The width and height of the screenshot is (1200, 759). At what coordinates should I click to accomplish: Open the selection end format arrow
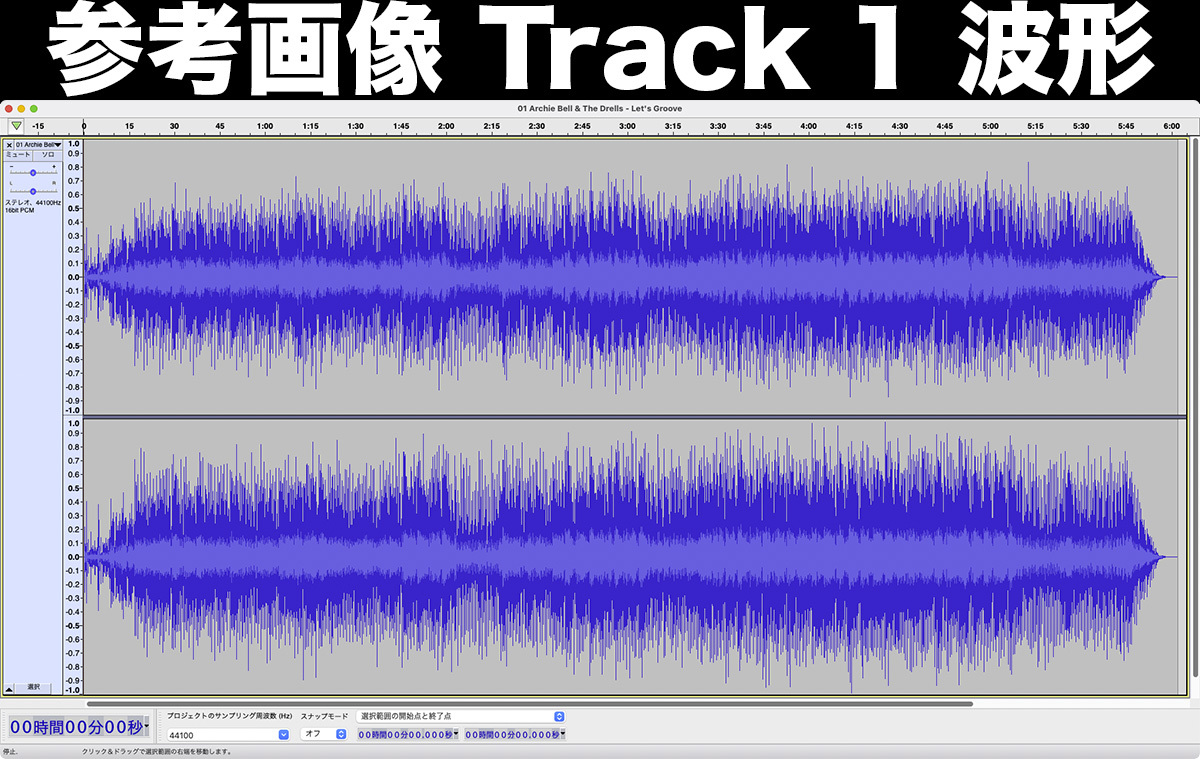click(563, 734)
